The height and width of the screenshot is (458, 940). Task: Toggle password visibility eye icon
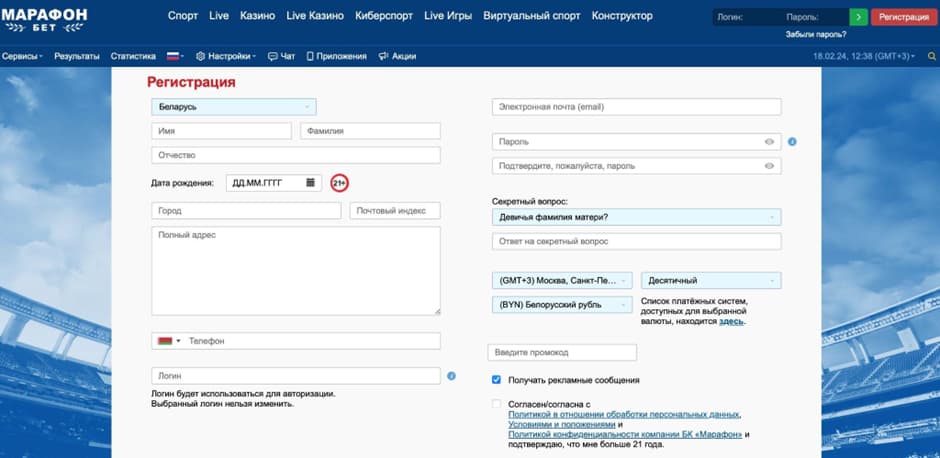click(769, 142)
